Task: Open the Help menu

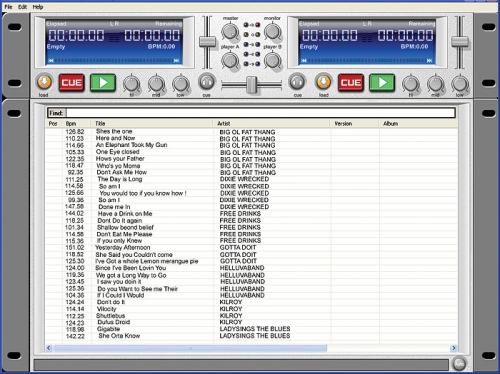Action: coord(38,7)
